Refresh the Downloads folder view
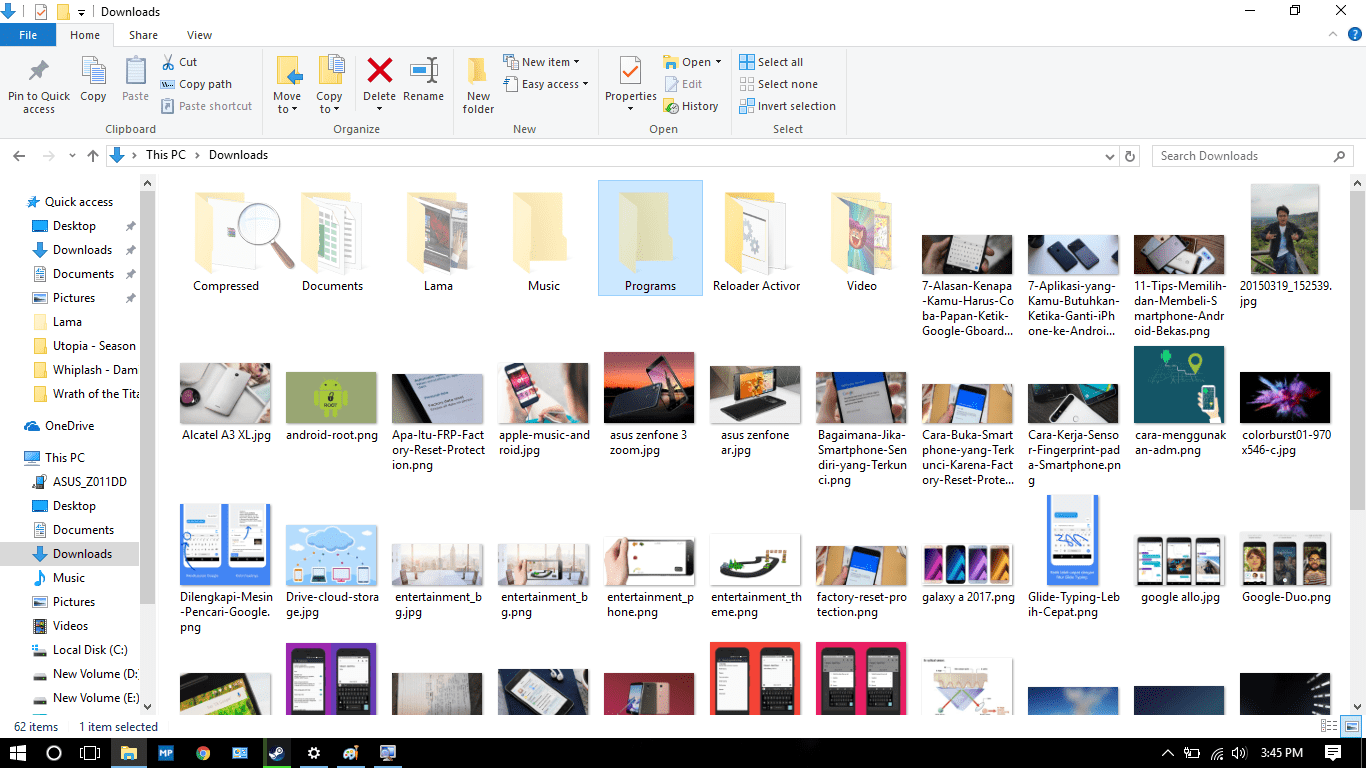This screenshot has height=768, width=1366. pos(1131,156)
